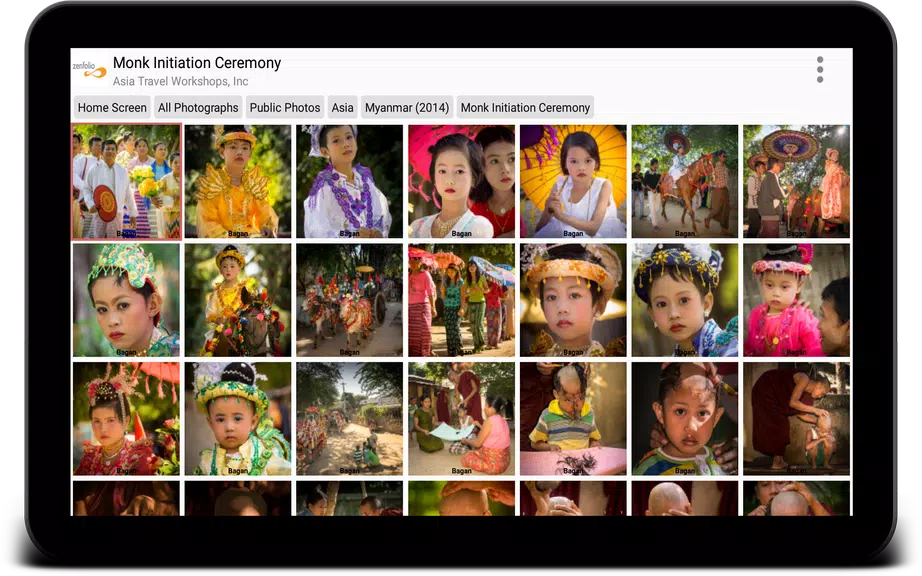
Task: Select the Public Photos breadcrumb
Action: (284, 107)
